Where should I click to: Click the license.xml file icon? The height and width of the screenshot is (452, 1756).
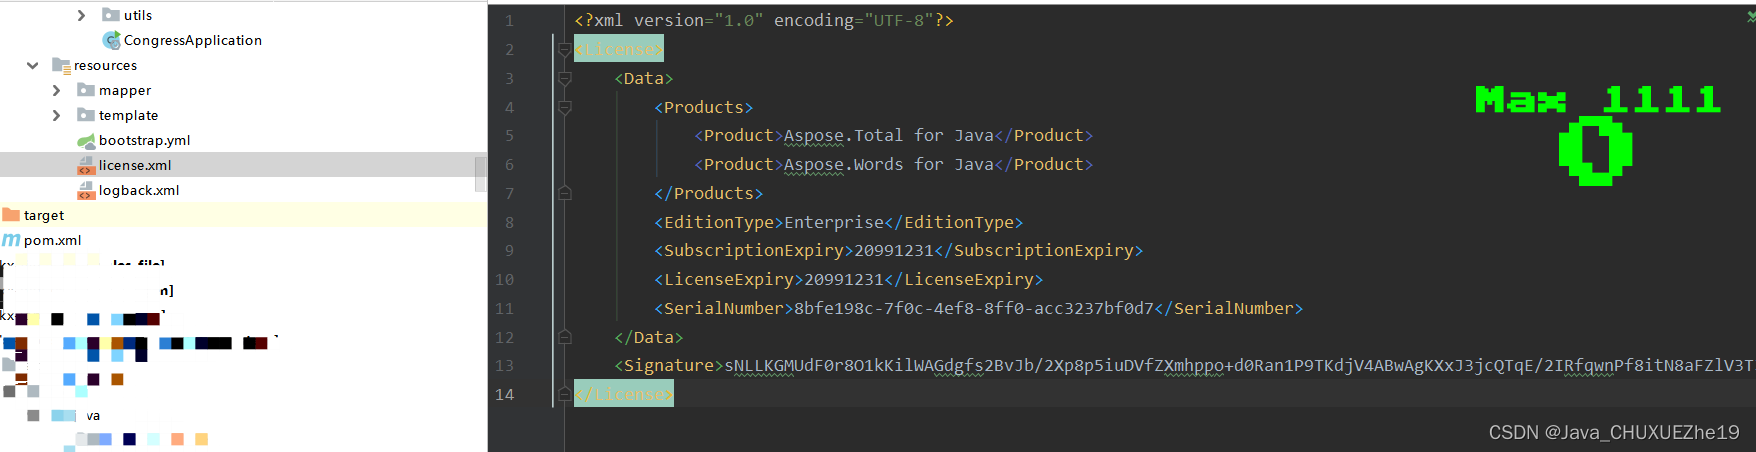[x=86, y=165]
